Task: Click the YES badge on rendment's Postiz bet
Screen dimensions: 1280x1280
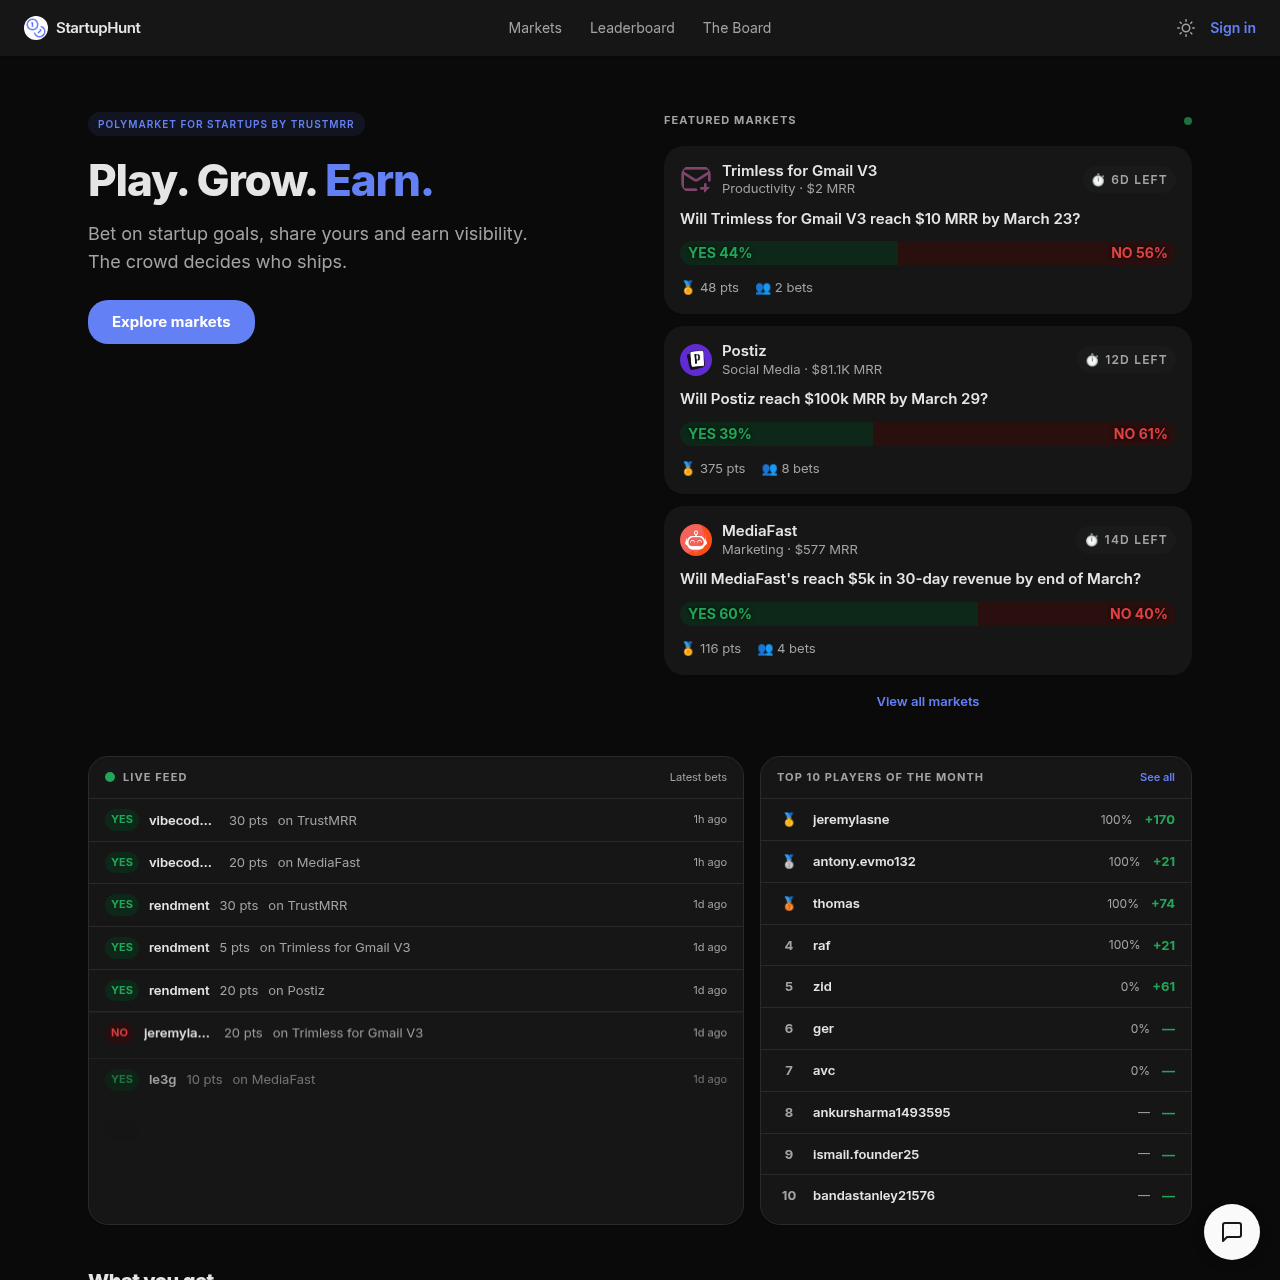Action: pos(121,990)
